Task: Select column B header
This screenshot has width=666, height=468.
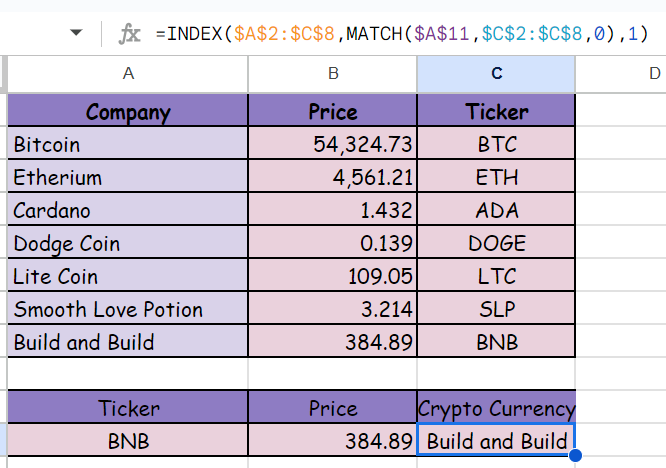Action: point(333,73)
